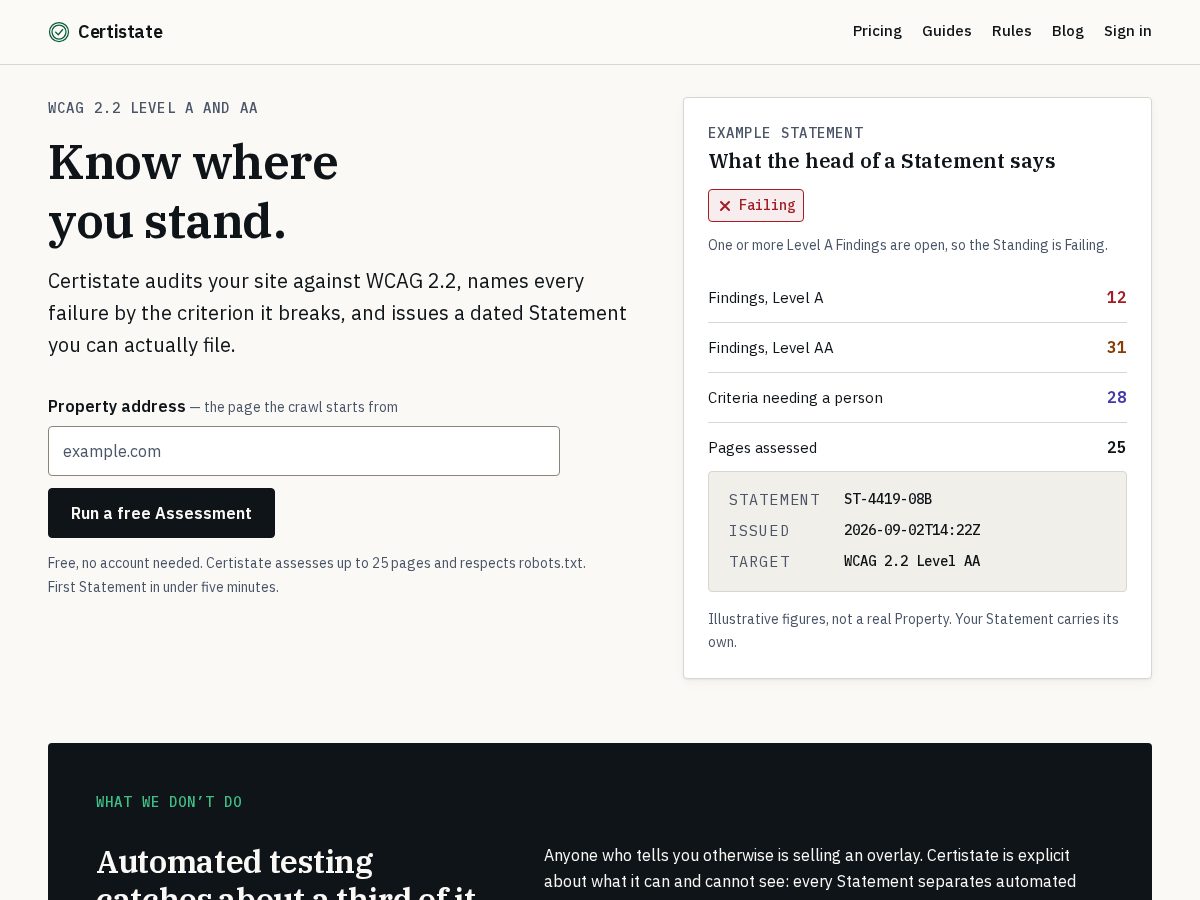Select the Free, no account needed note
The width and height of the screenshot is (1200, 900).
pos(317,575)
